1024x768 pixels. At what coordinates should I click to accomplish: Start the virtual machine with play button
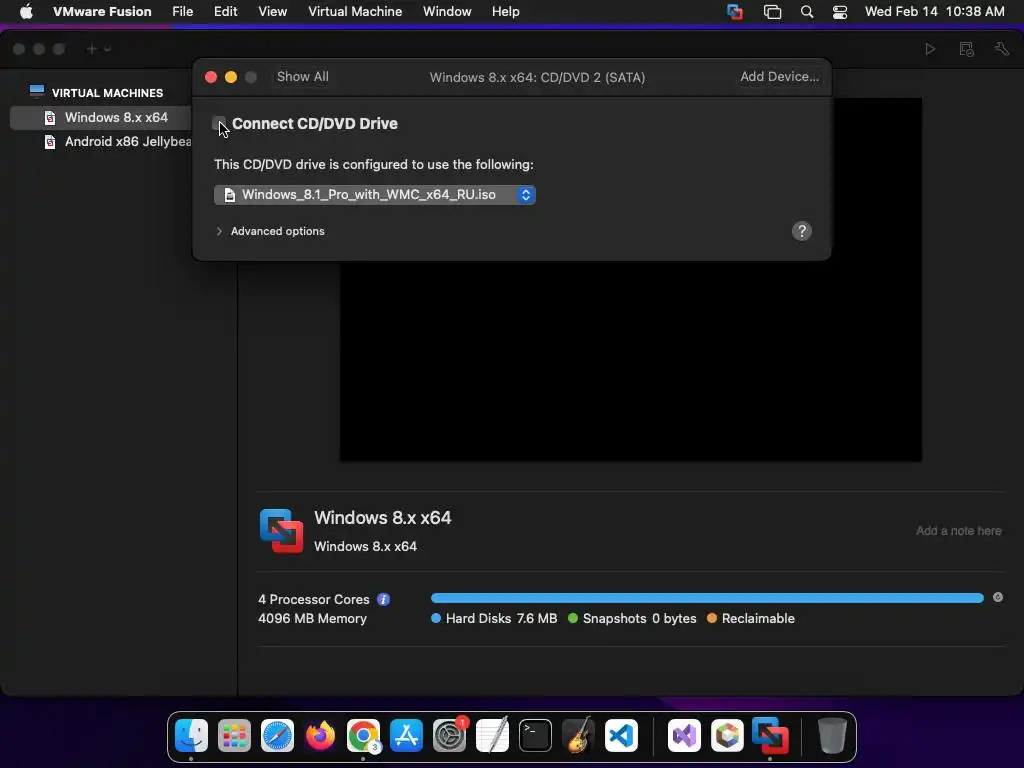pyautogui.click(x=930, y=49)
